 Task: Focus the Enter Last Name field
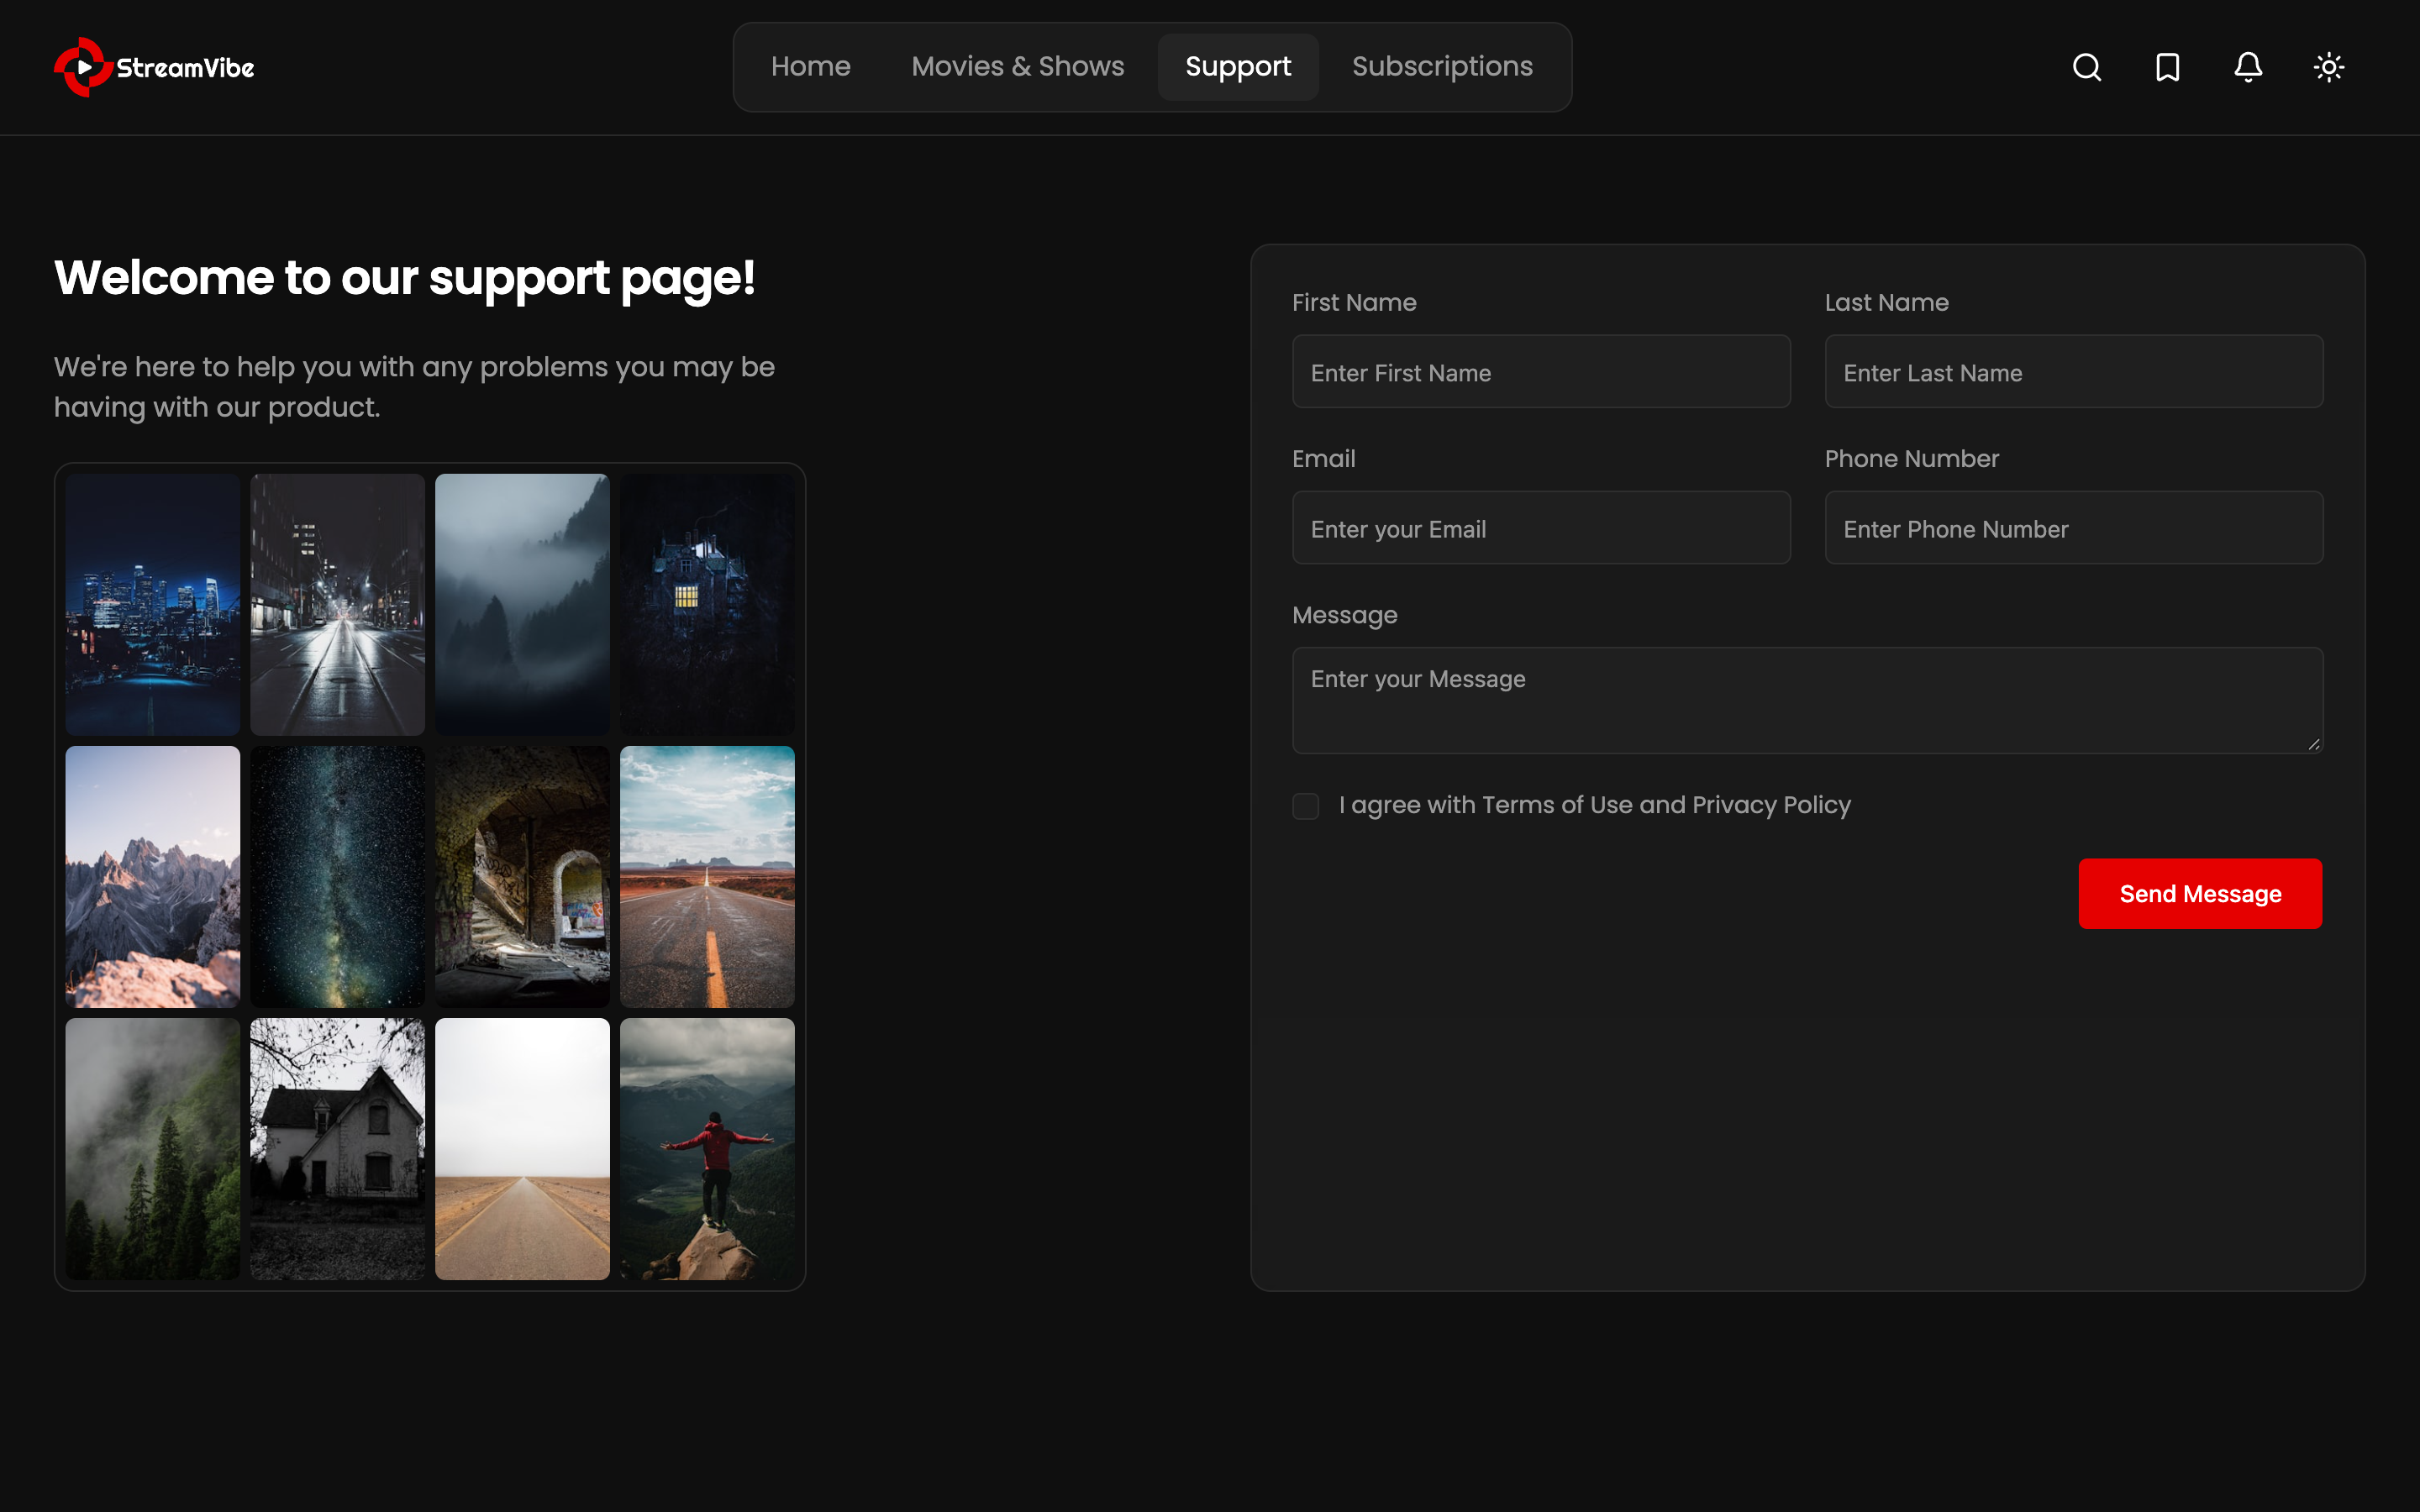(x=2074, y=372)
